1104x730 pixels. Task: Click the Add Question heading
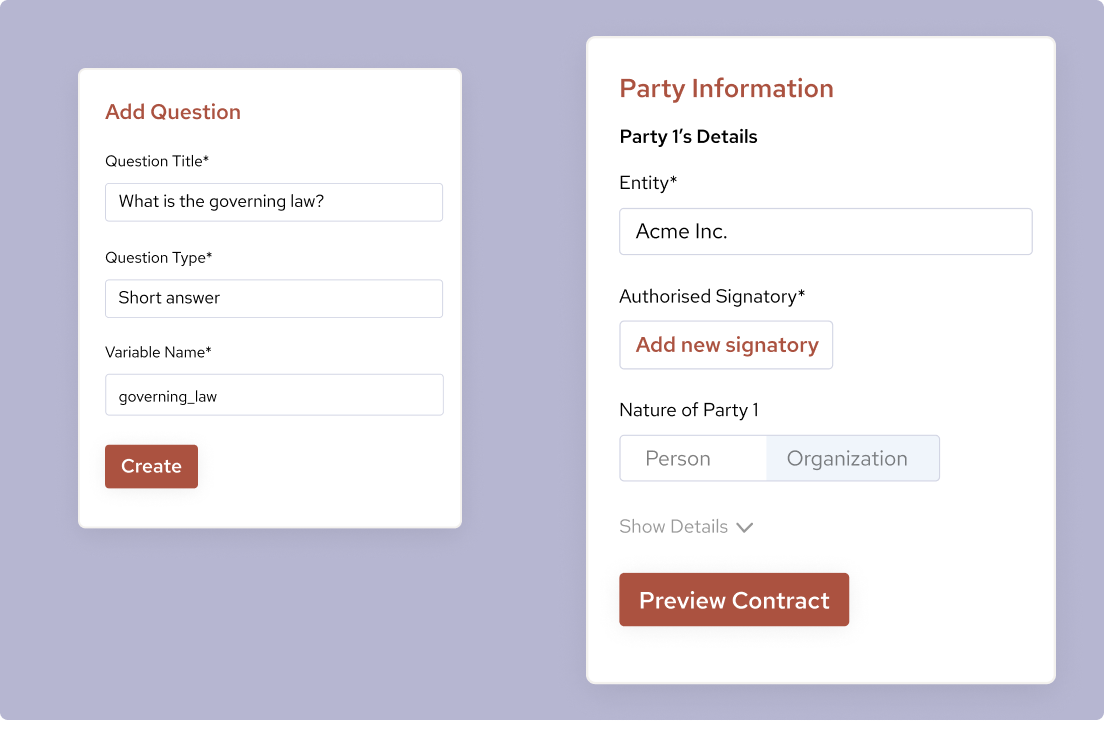point(172,112)
